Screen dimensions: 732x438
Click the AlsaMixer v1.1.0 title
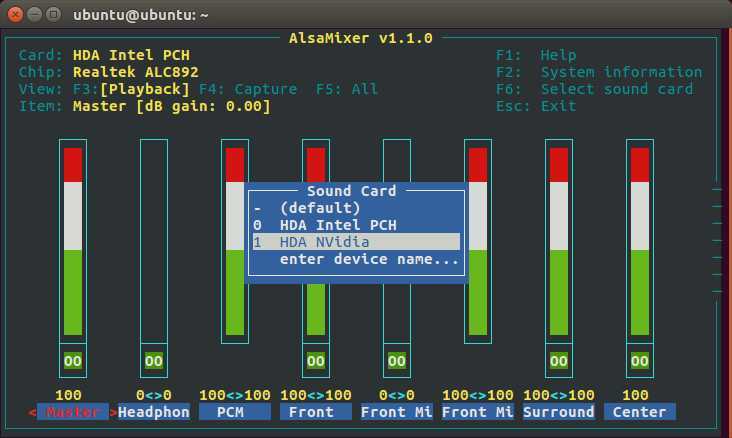[x=361, y=38]
